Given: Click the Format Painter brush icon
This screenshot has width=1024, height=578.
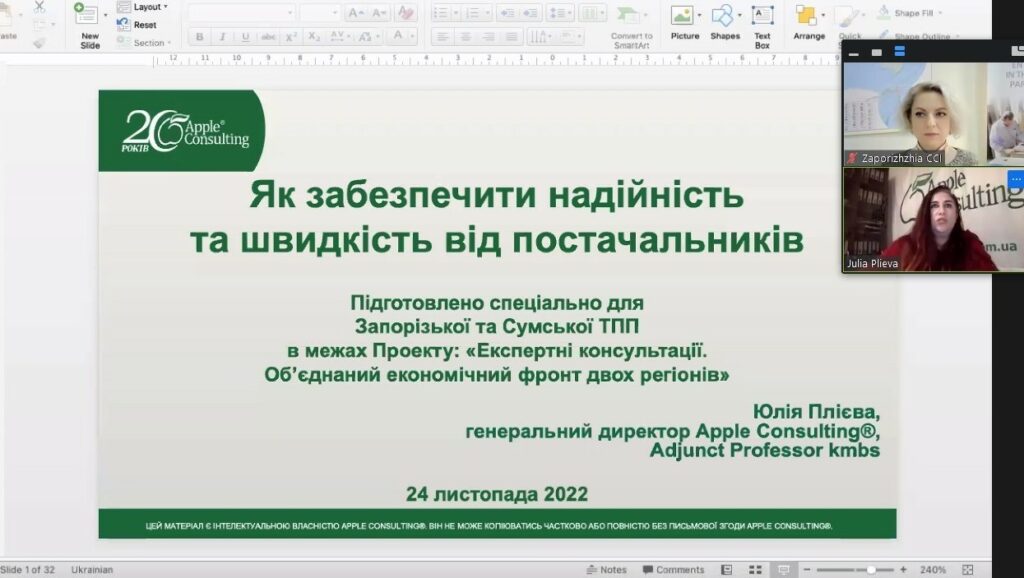Looking at the screenshot, I should [x=40, y=42].
